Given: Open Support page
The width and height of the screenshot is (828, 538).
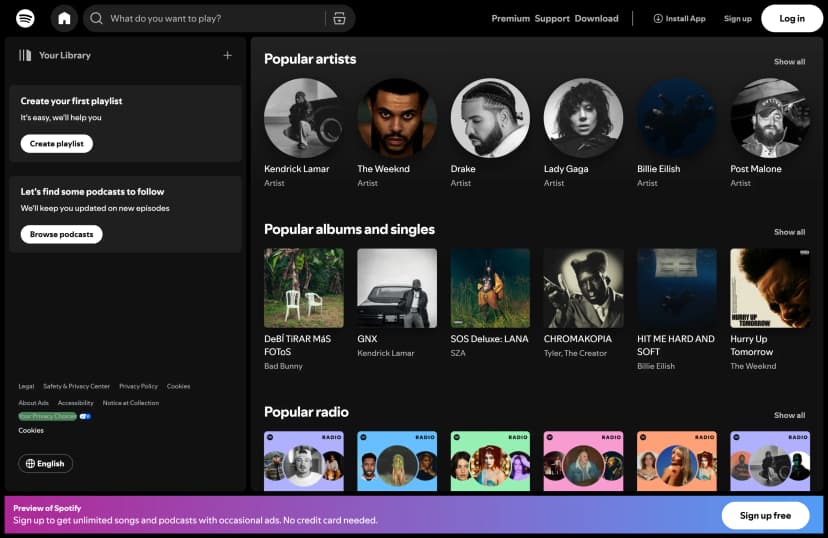Looking at the screenshot, I should [x=552, y=18].
